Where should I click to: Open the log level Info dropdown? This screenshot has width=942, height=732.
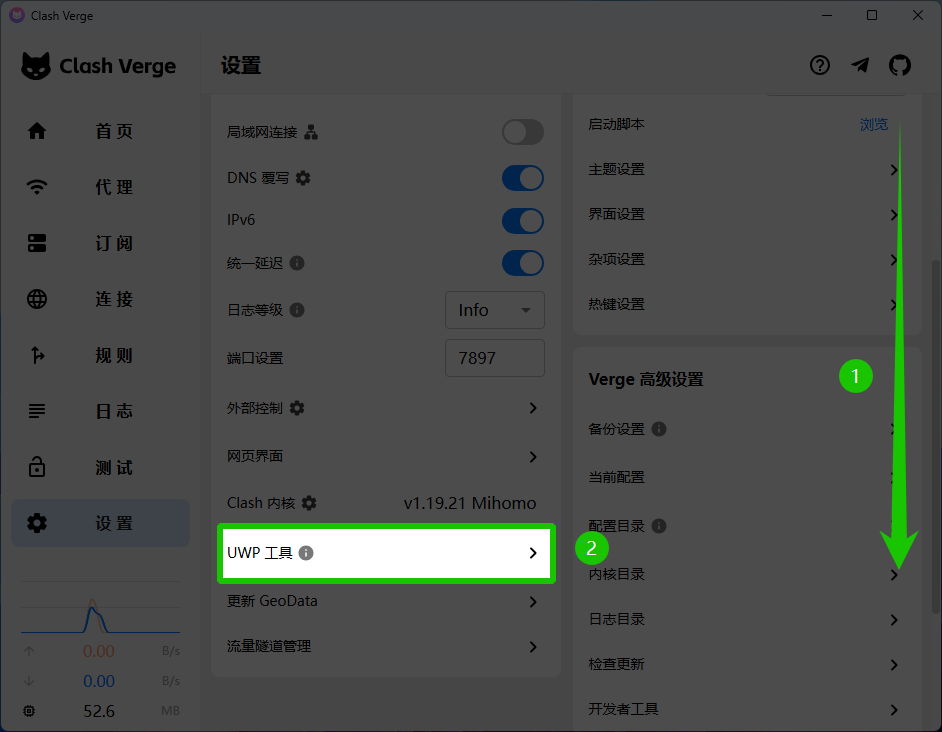[x=494, y=310]
